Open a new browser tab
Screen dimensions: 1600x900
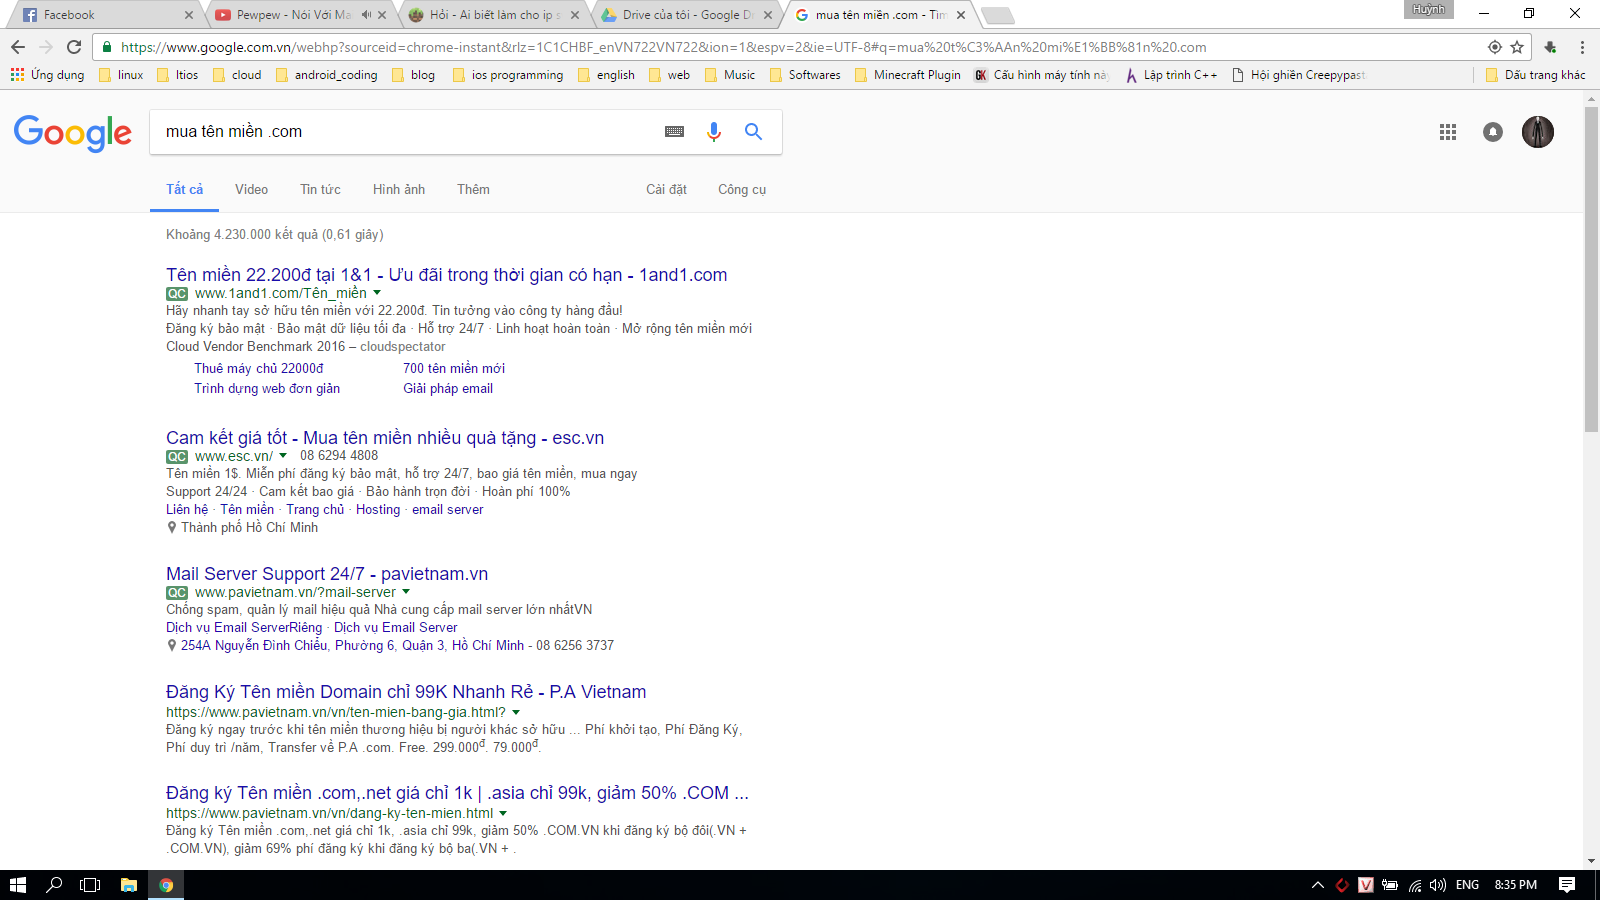[997, 15]
